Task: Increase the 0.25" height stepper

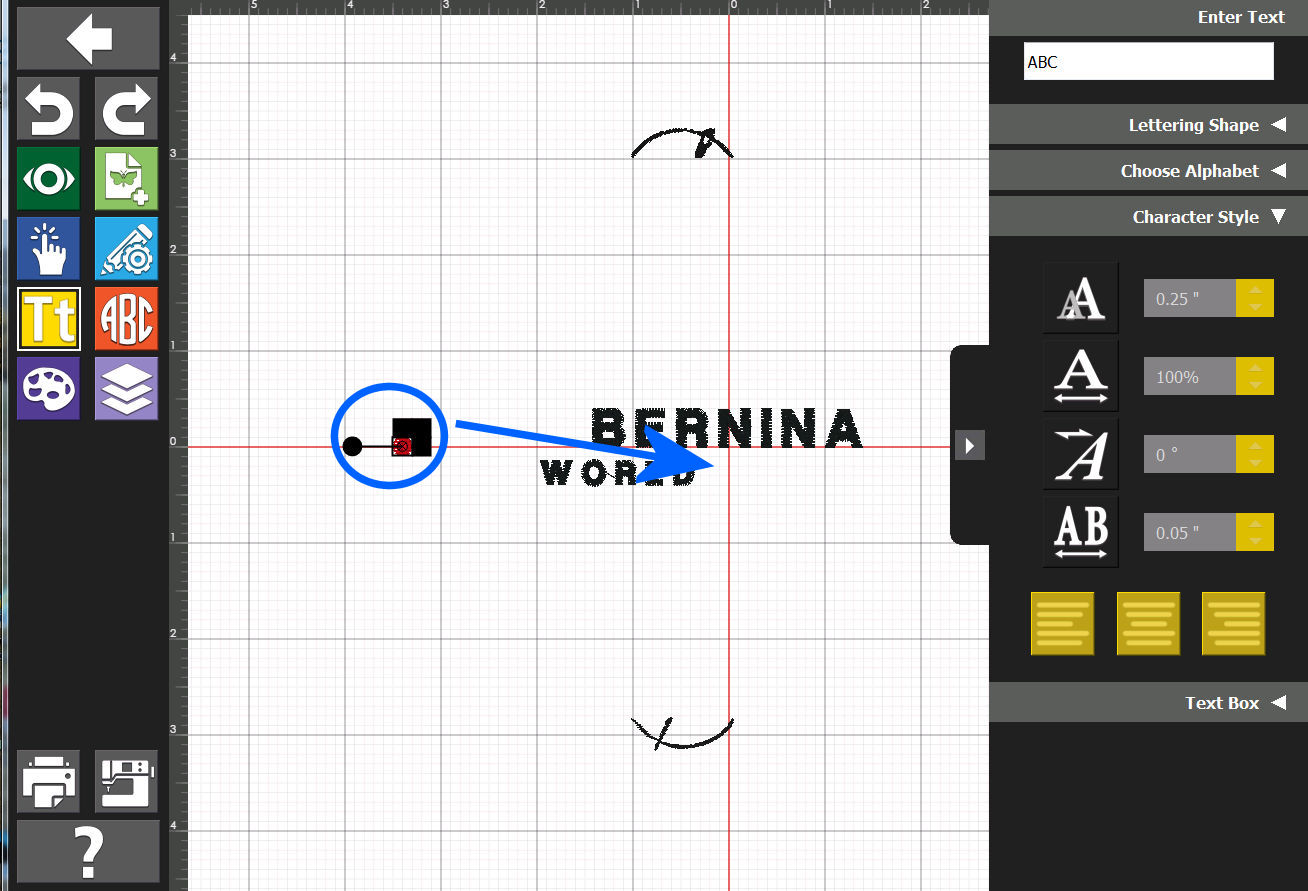Action: pyautogui.click(x=1255, y=289)
